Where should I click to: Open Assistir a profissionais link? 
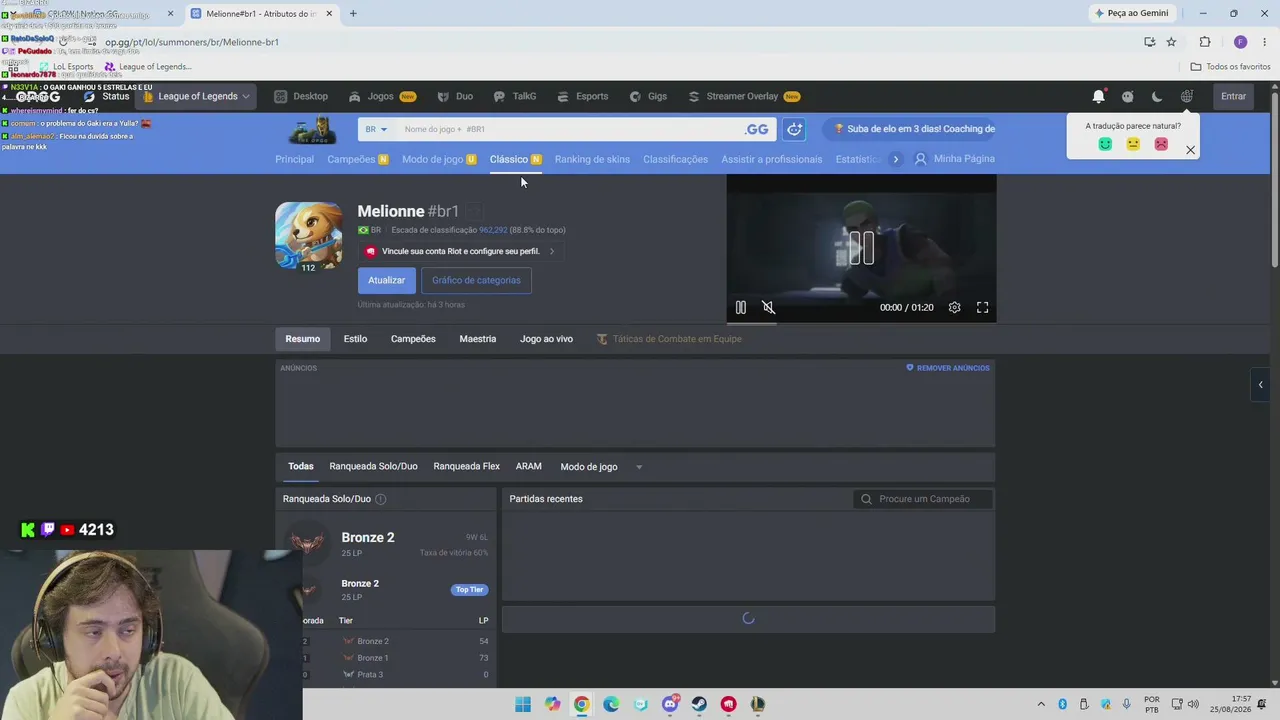point(771,159)
